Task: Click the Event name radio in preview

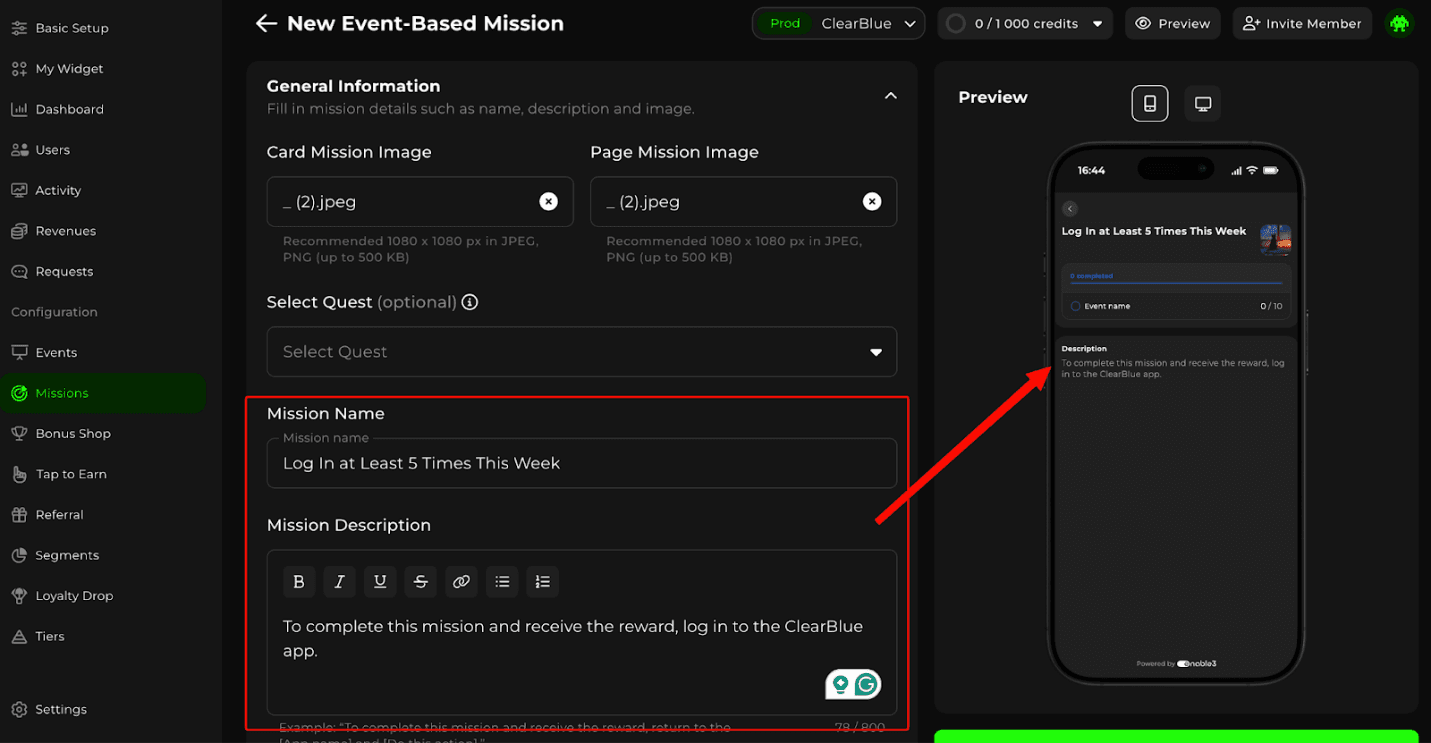Action: pos(1076,306)
